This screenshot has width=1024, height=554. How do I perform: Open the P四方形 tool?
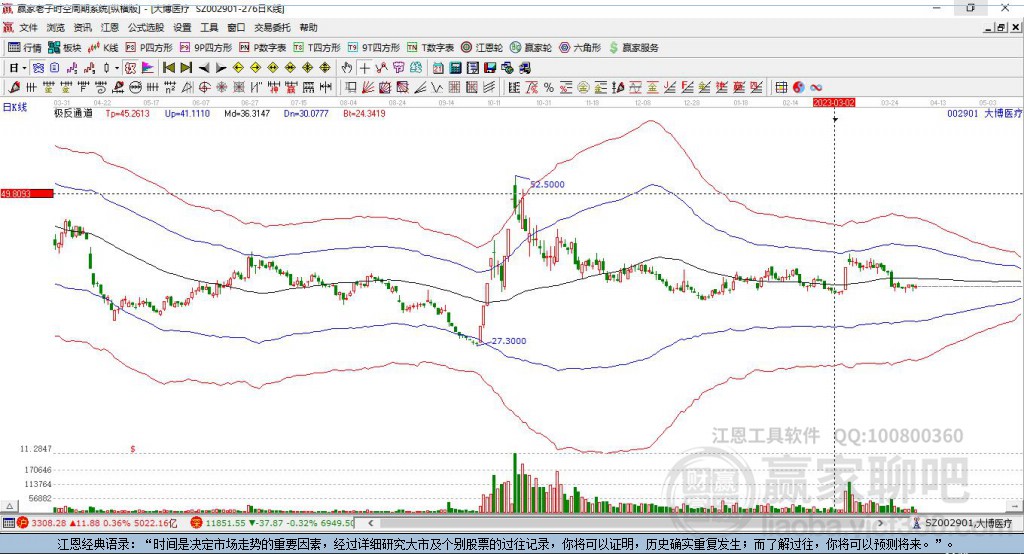pyautogui.click(x=149, y=48)
